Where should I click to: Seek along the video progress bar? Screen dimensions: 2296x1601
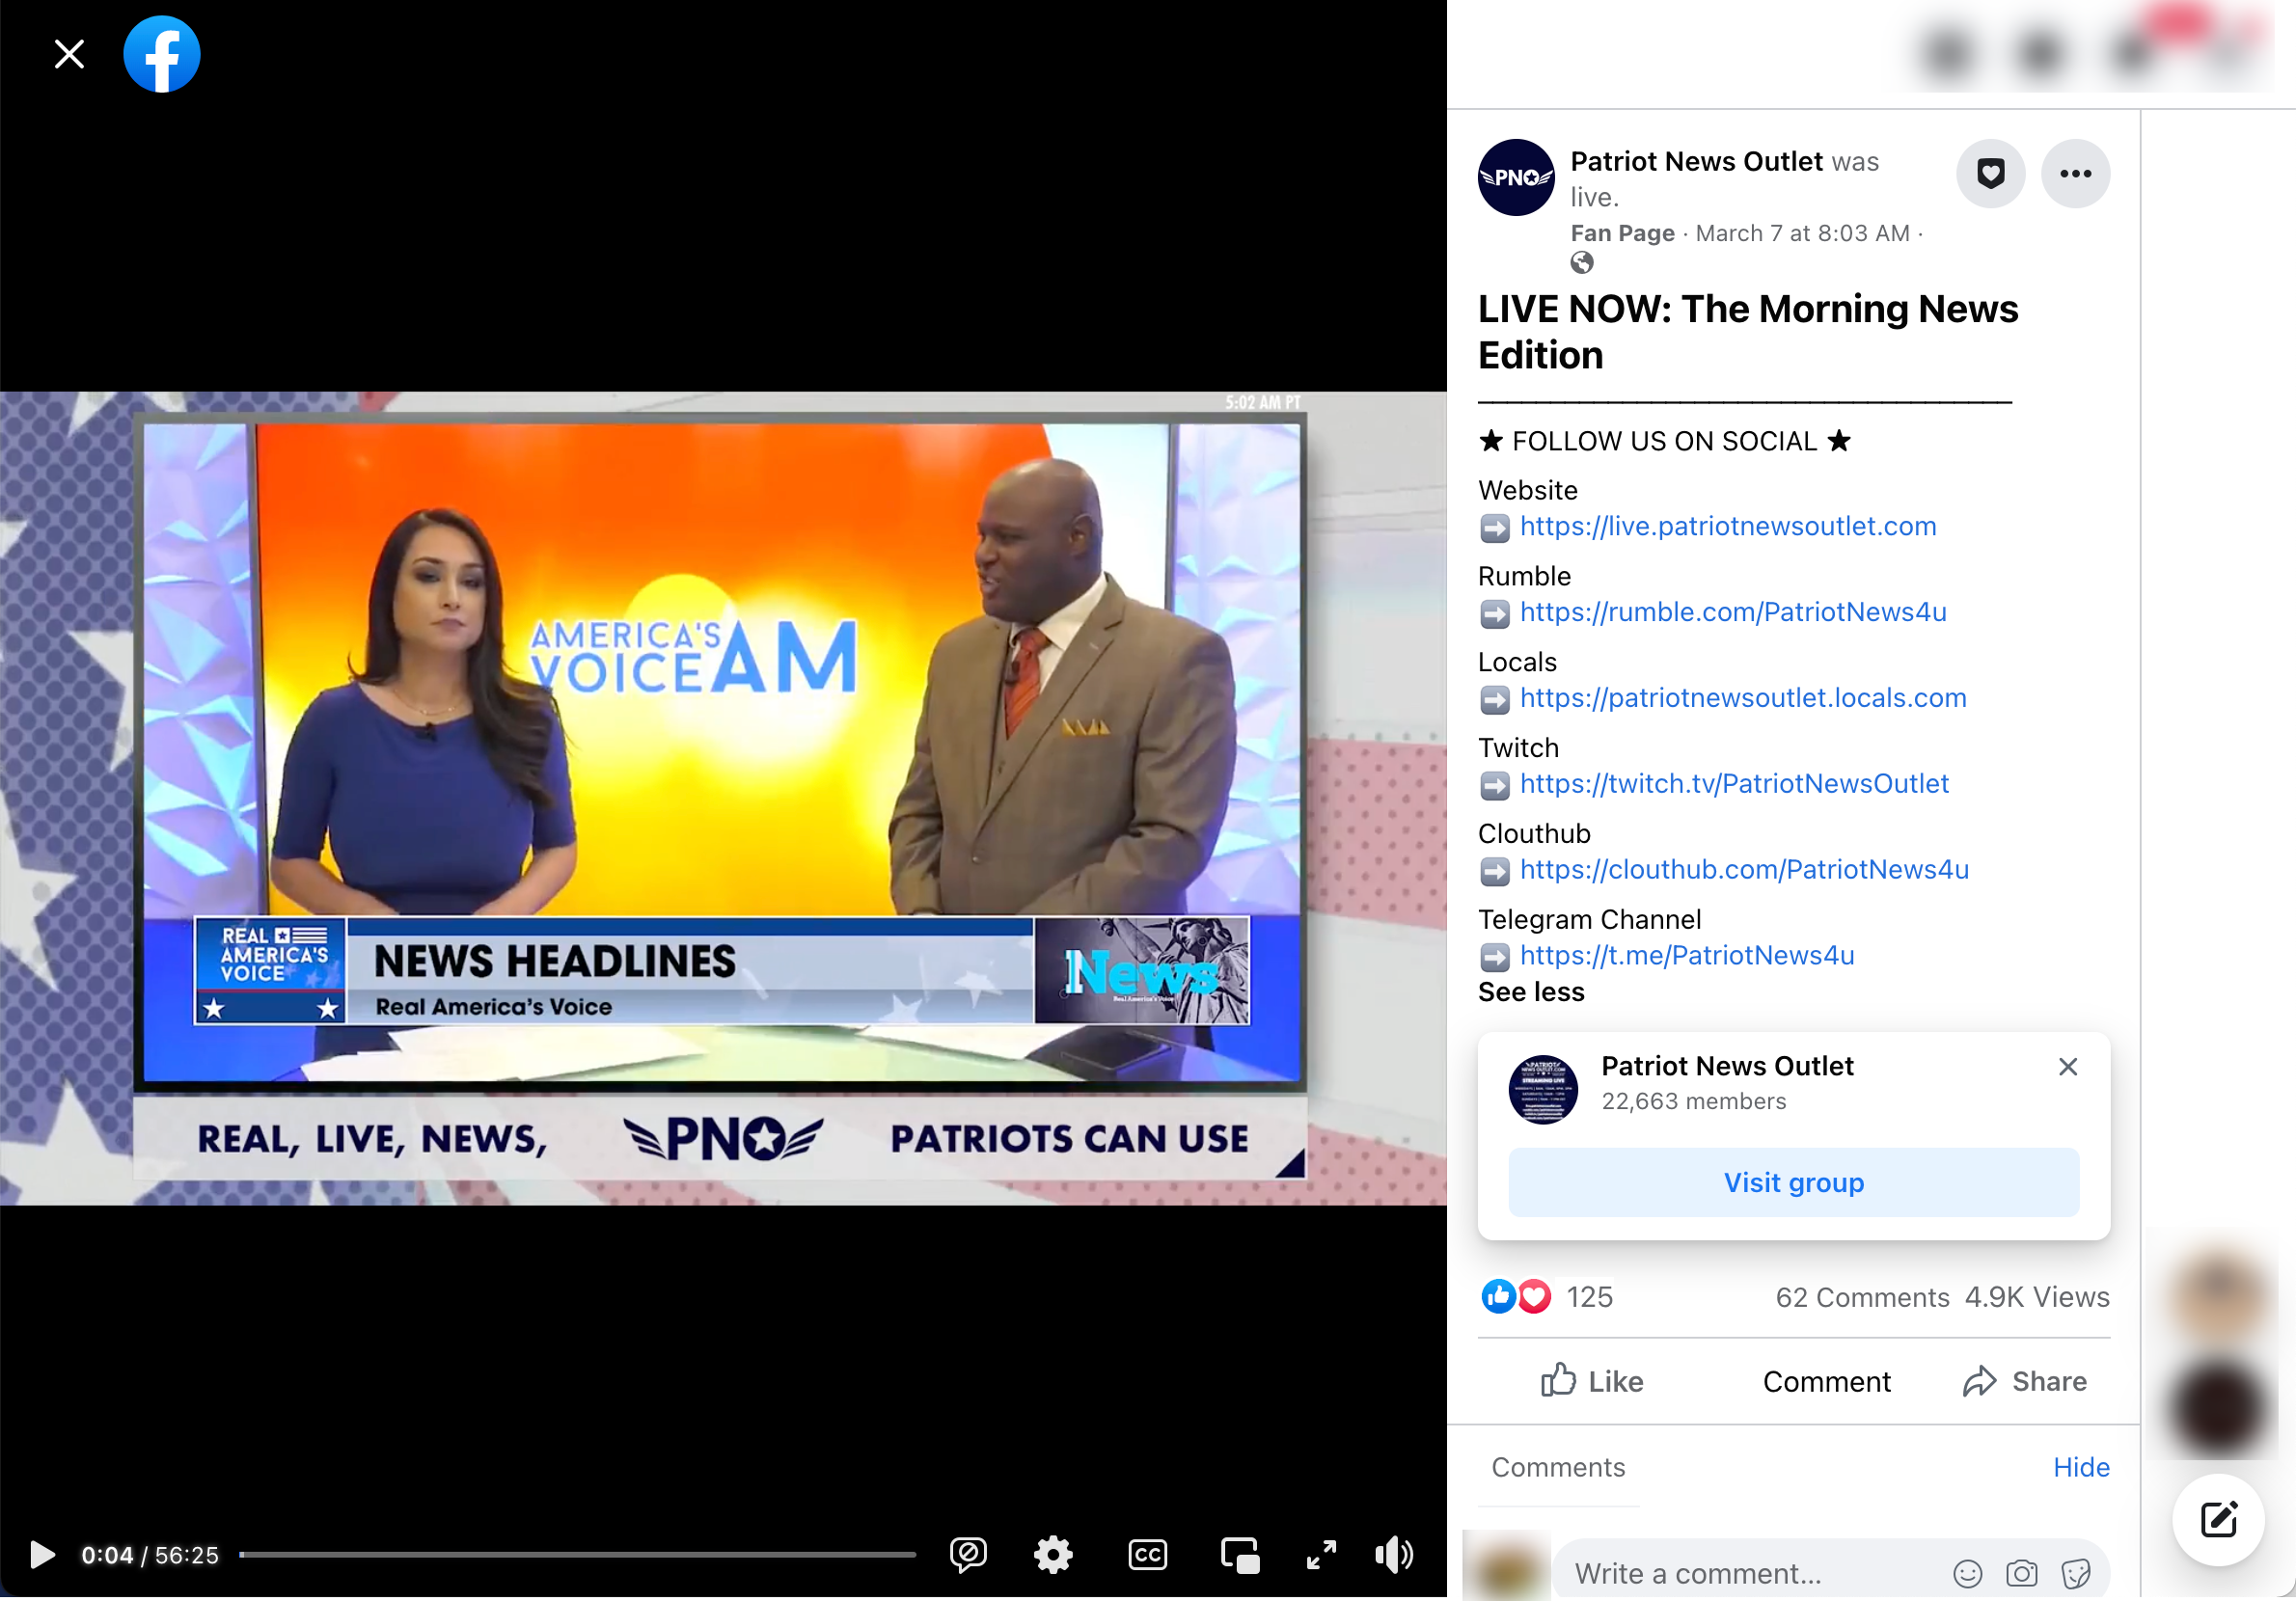(578, 1555)
